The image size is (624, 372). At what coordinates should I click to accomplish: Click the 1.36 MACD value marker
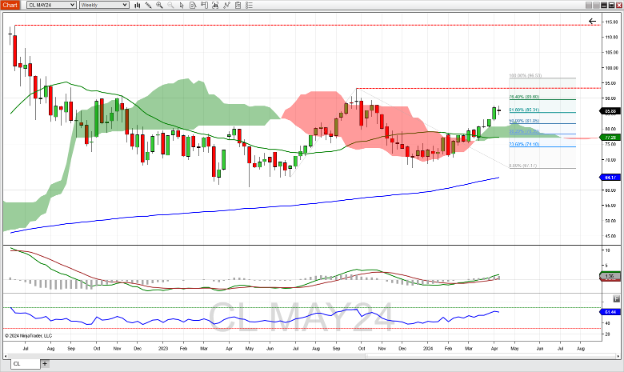click(610, 276)
